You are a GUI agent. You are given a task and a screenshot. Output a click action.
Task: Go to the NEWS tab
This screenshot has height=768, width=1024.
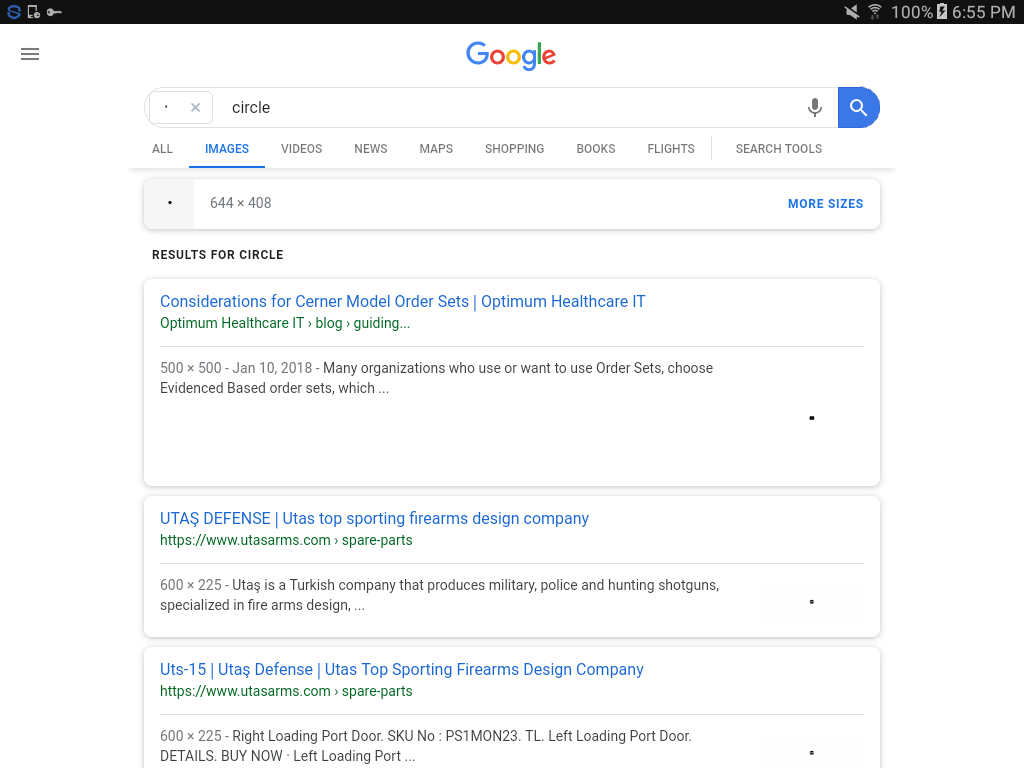[x=371, y=149]
